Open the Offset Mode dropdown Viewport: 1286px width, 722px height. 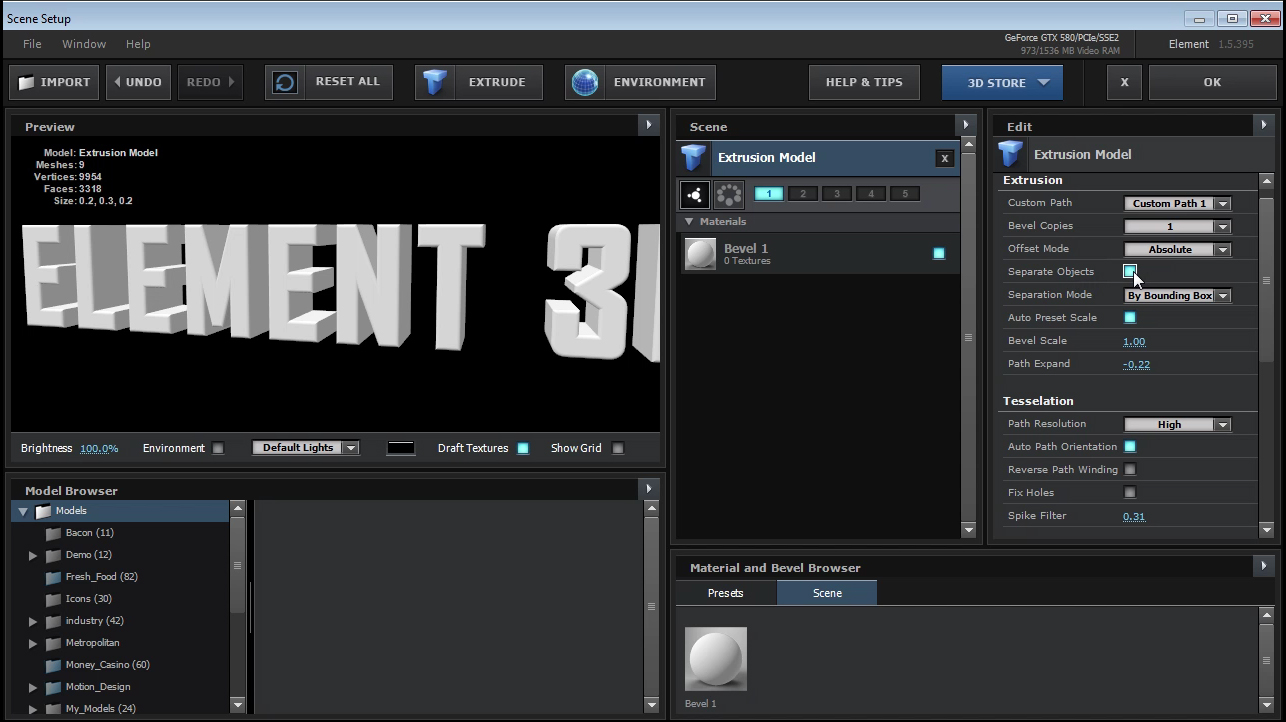pyautogui.click(x=1177, y=249)
